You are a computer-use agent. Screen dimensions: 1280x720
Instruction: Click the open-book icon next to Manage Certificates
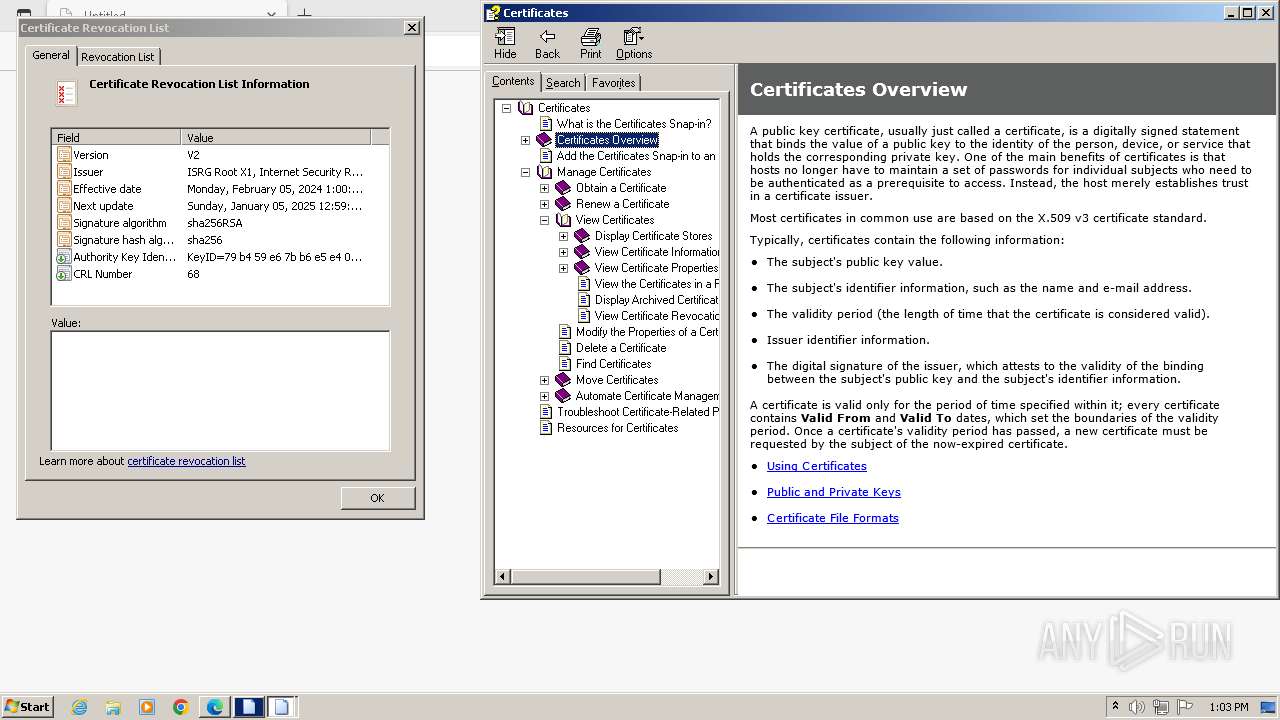click(x=545, y=172)
